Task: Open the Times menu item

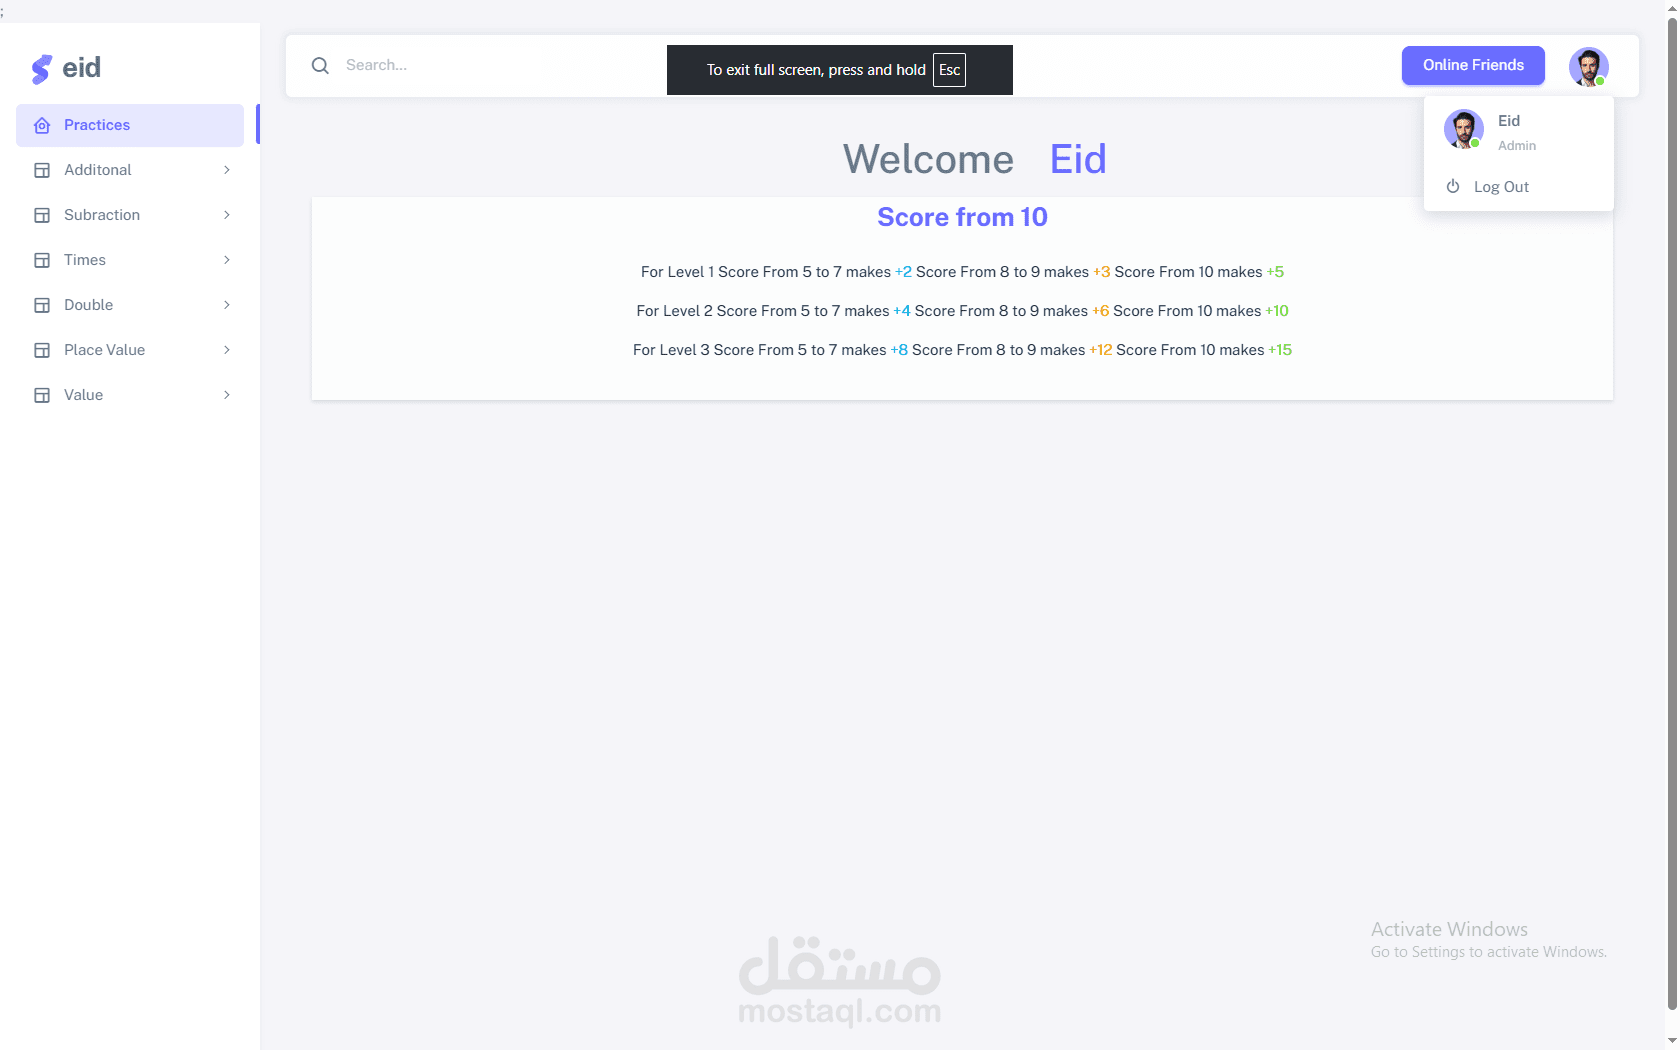Action: tap(130, 260)
